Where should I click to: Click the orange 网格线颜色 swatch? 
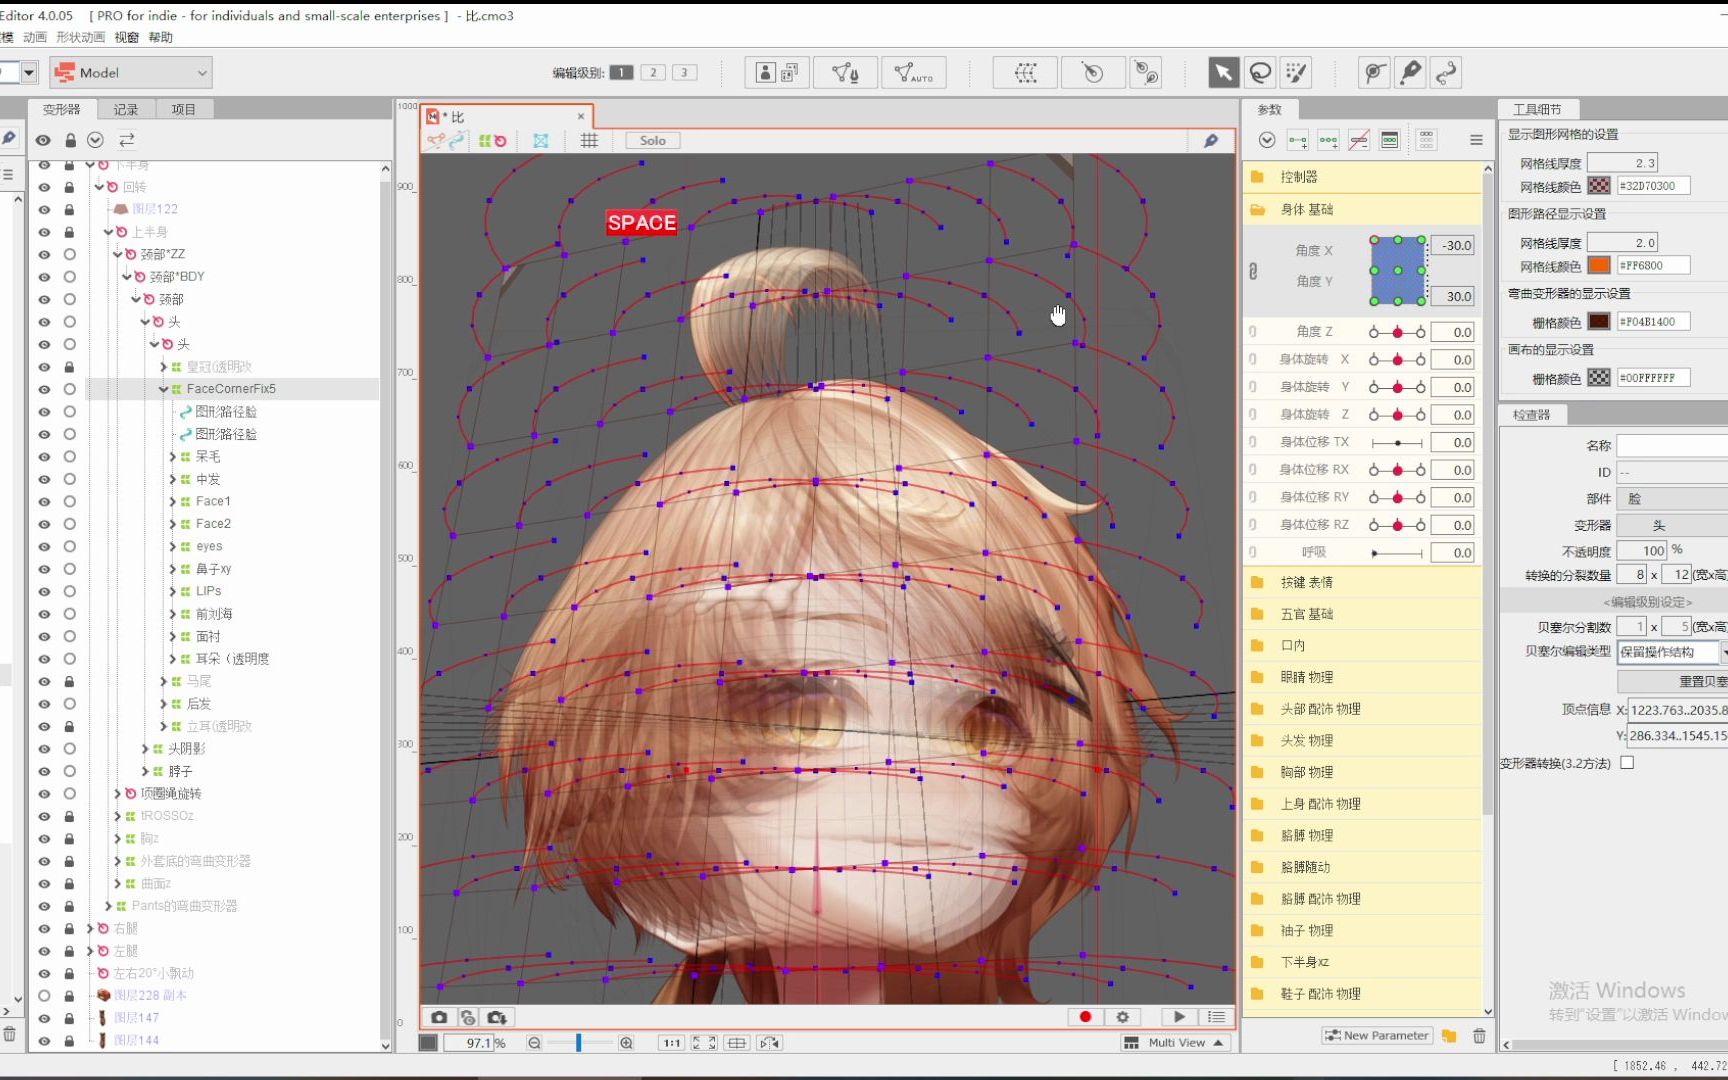click(1599, 266)
